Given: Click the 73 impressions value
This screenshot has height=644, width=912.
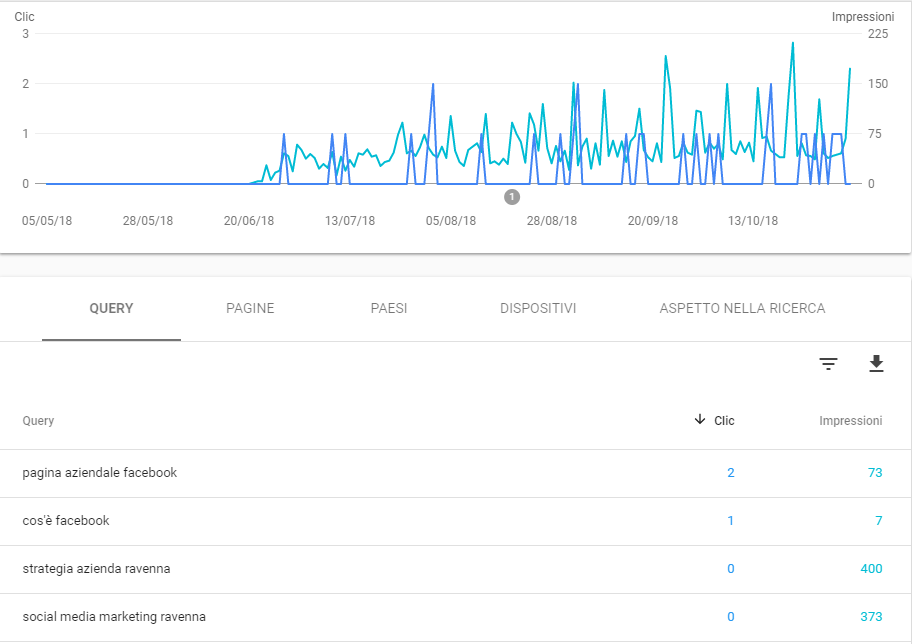Looking at the screenshot, I should click(874, 473).
